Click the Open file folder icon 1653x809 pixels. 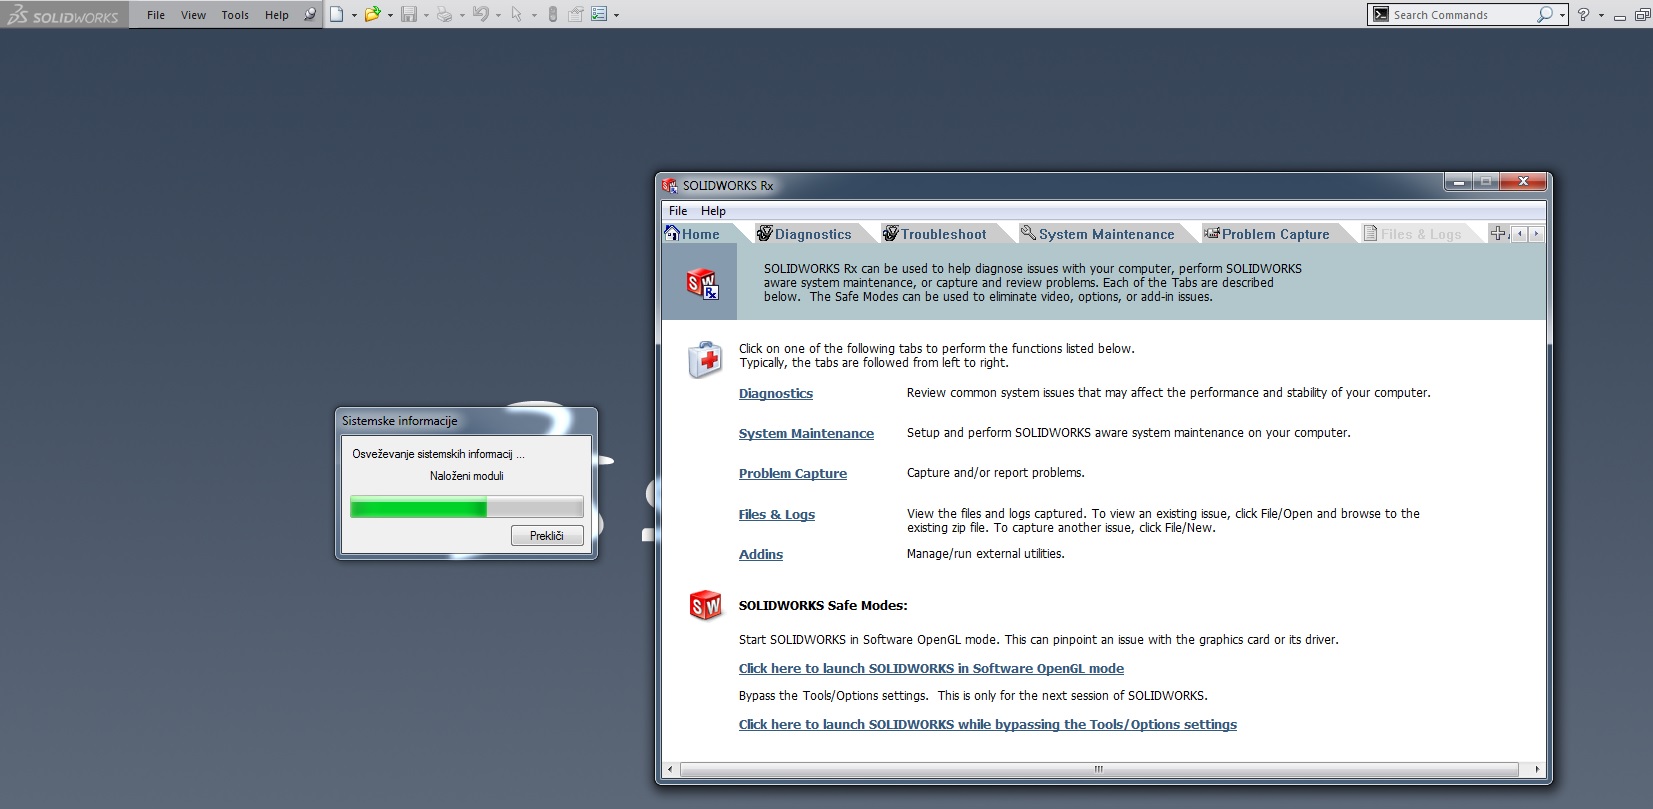click(372, 14)
